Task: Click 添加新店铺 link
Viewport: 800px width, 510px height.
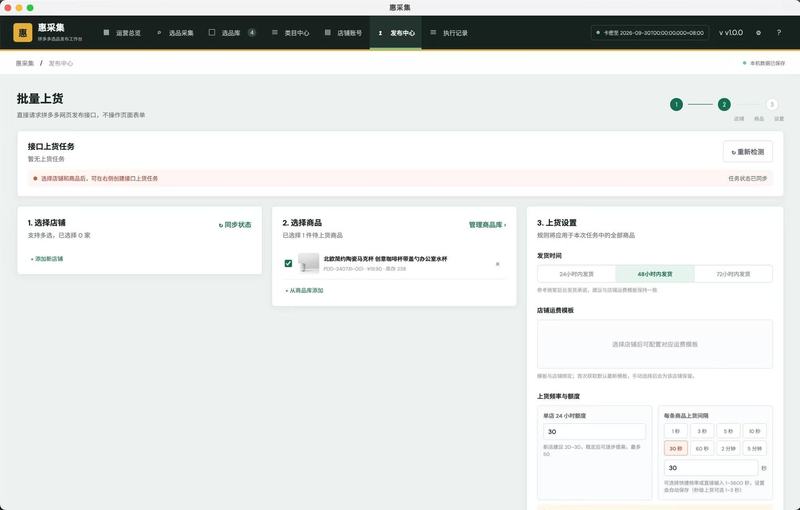Action: (47, 259)
